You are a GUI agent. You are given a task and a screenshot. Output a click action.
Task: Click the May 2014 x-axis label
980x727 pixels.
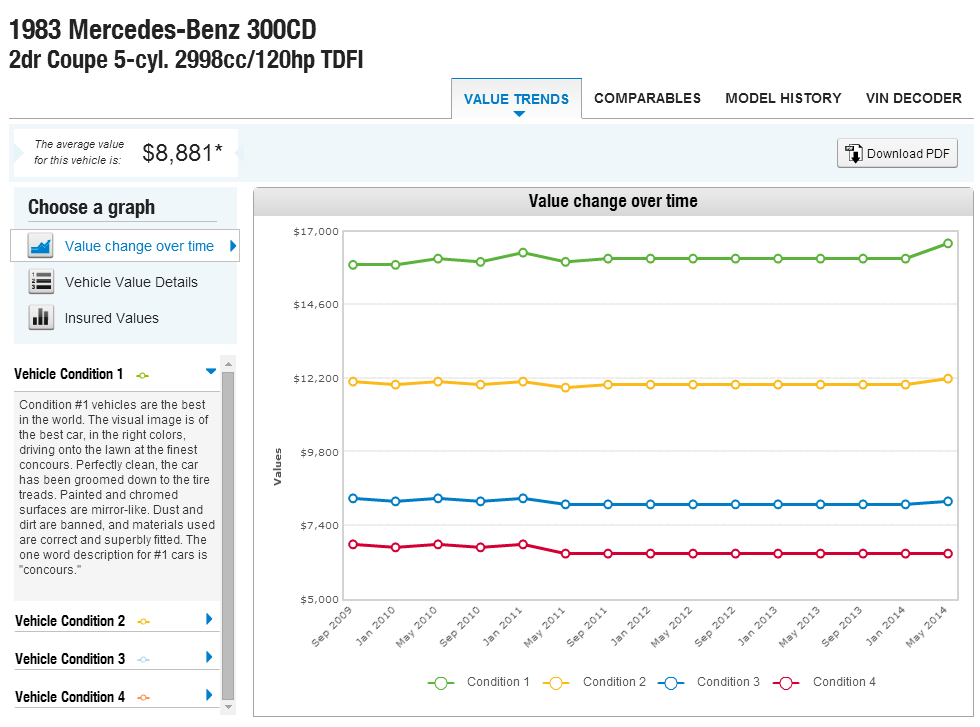click(x=927, y=626)
